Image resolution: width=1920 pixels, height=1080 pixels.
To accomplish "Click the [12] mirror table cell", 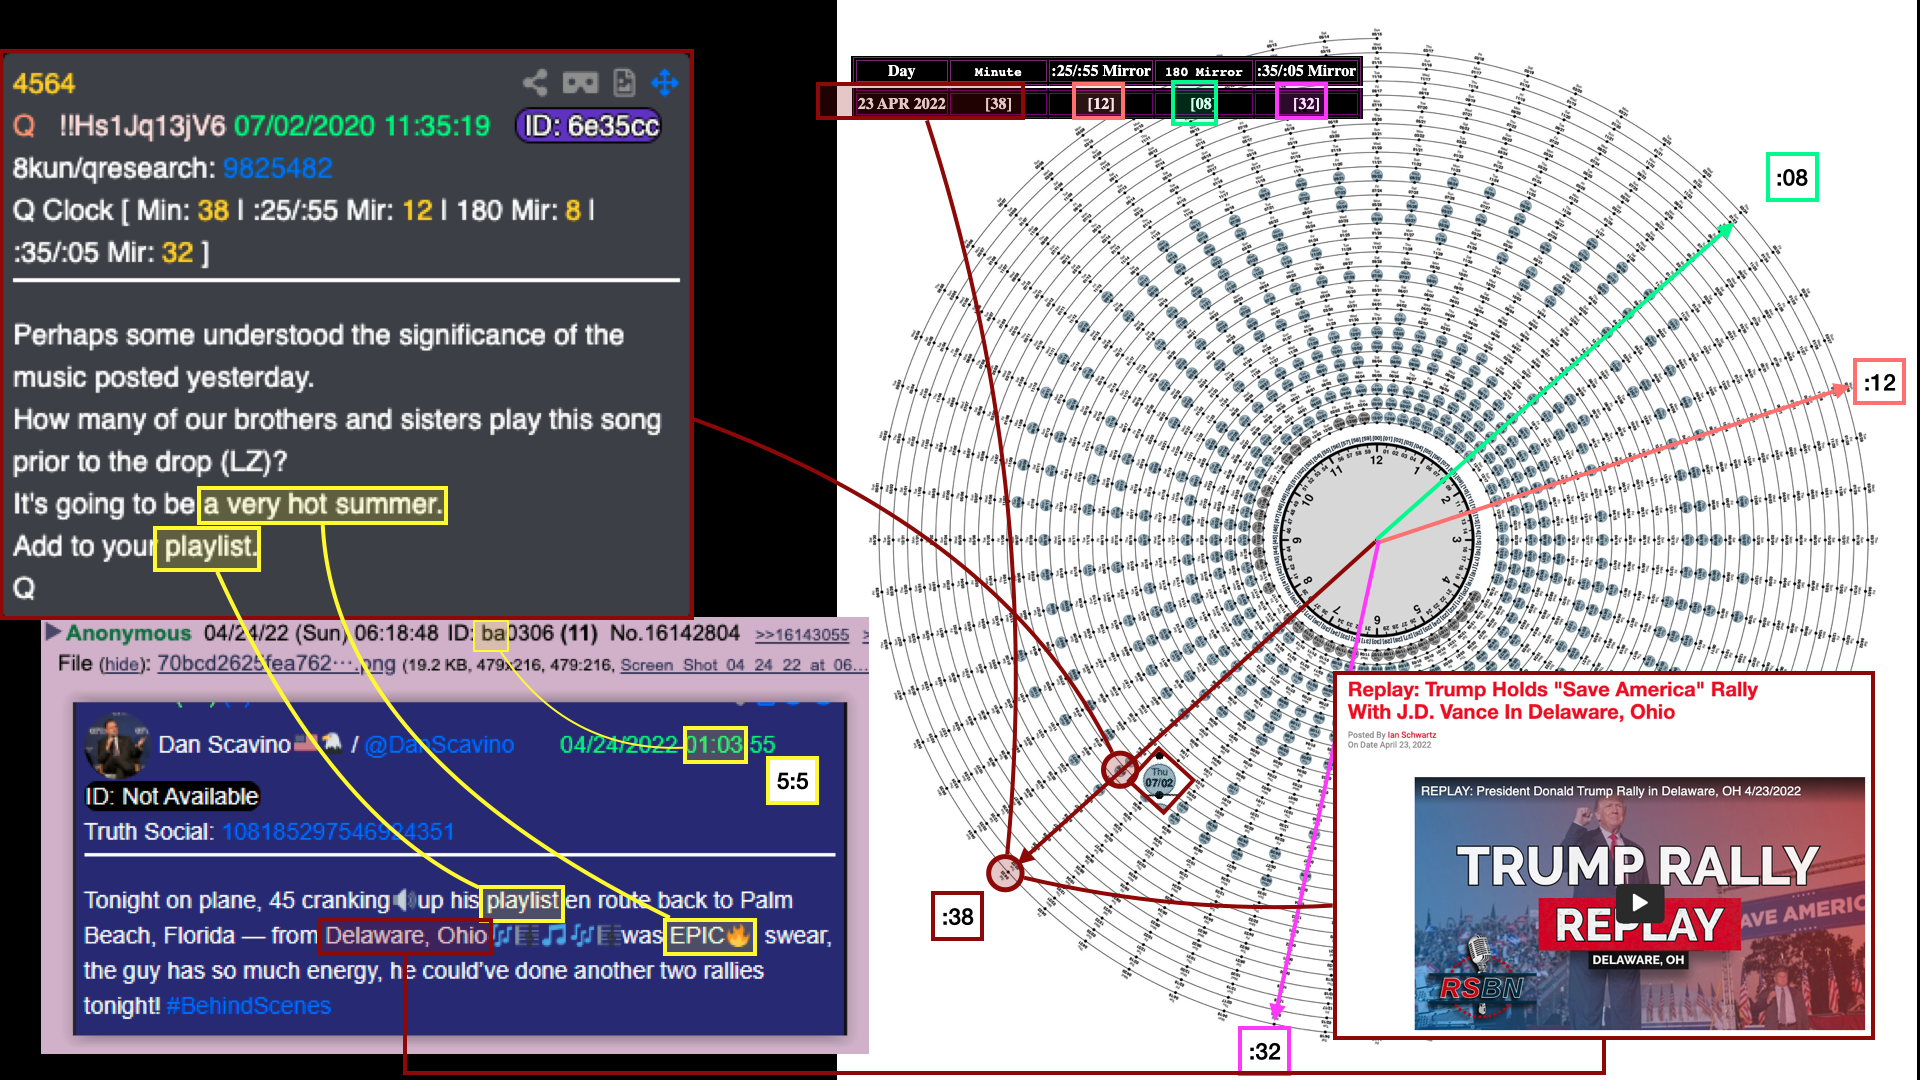I will pyautogui.click(x=1101, y=103).
